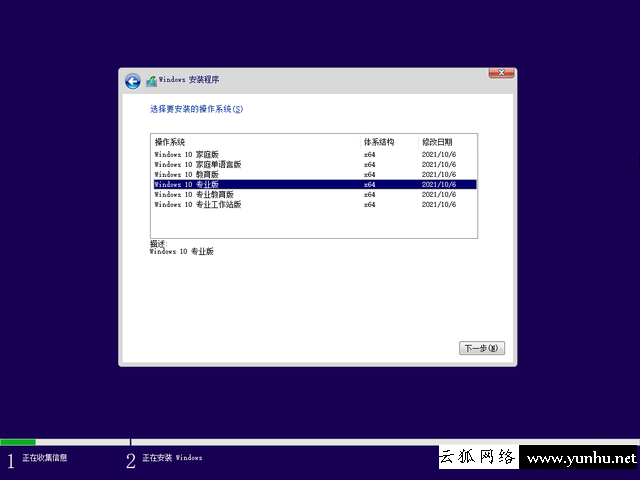Click the 操作系统 column header
This screenshot has width=640, height=480.
[256, 142]
